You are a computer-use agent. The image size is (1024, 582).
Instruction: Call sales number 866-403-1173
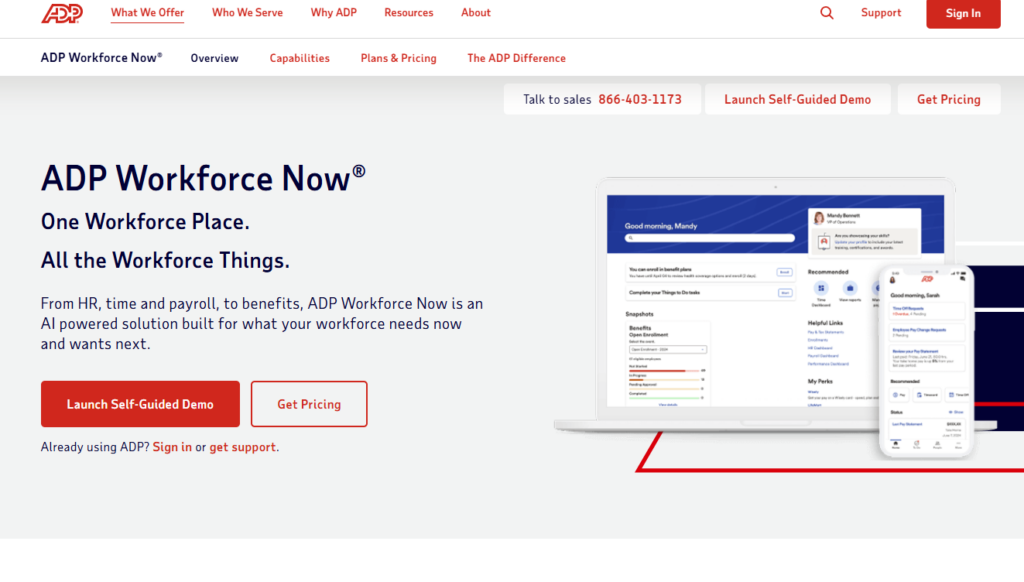639,99
